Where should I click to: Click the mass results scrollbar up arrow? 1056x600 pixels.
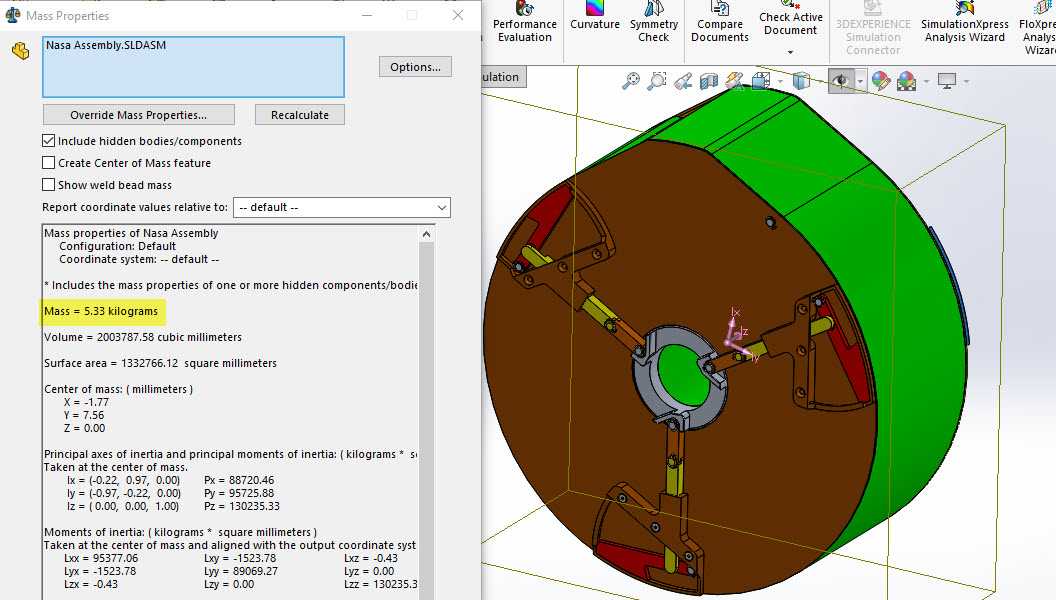pos(426,234)
